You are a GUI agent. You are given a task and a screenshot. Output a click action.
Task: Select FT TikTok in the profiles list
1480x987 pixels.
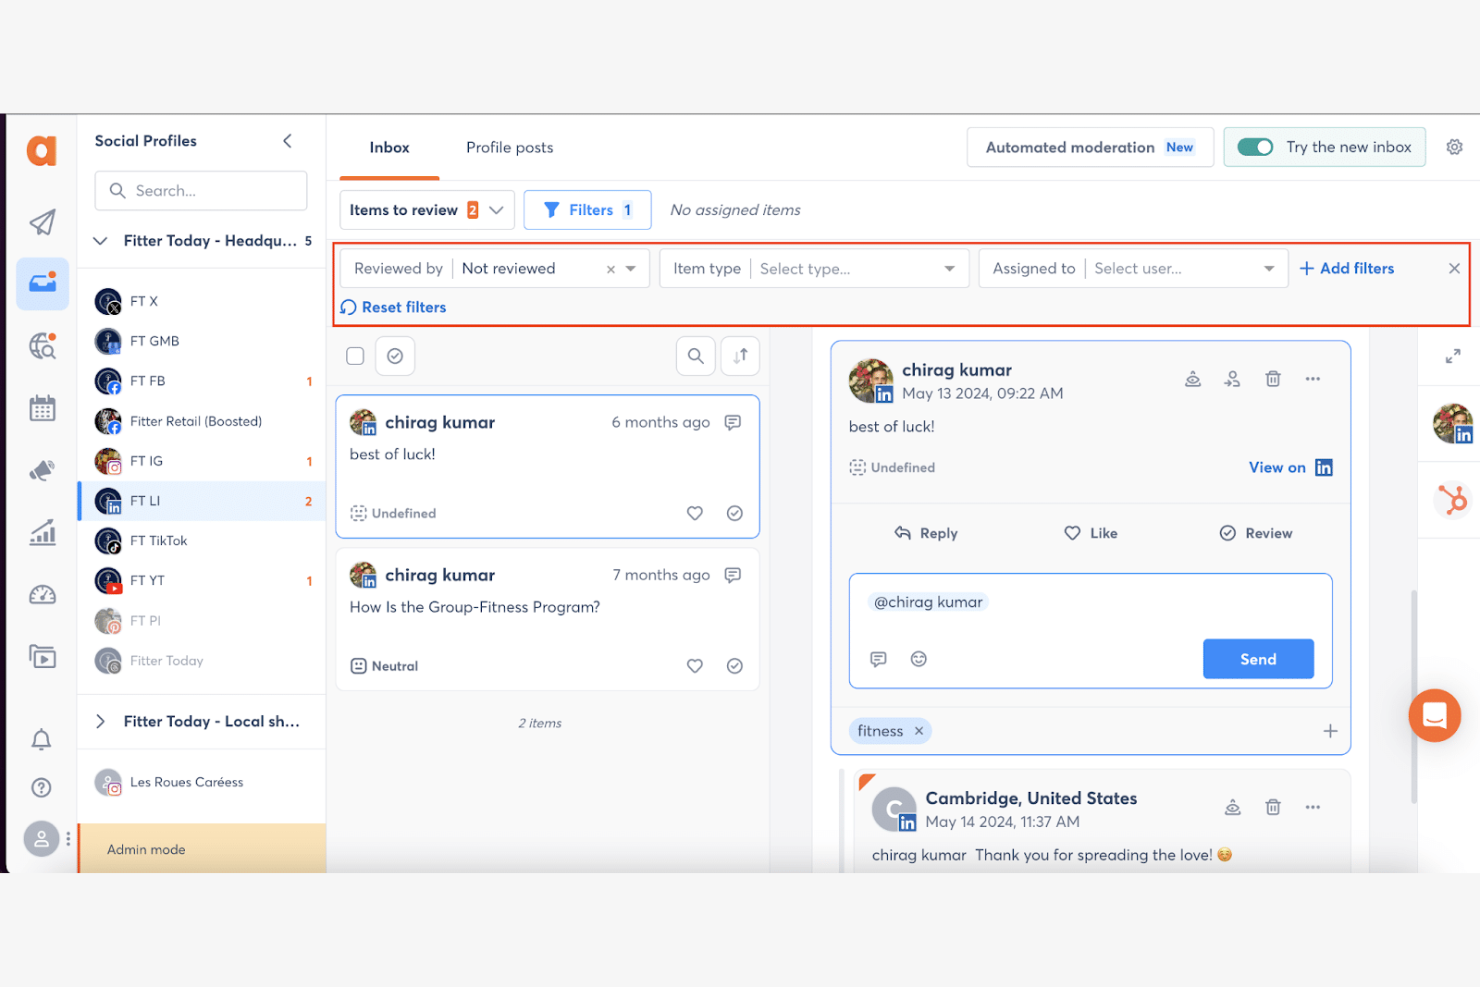160,540
